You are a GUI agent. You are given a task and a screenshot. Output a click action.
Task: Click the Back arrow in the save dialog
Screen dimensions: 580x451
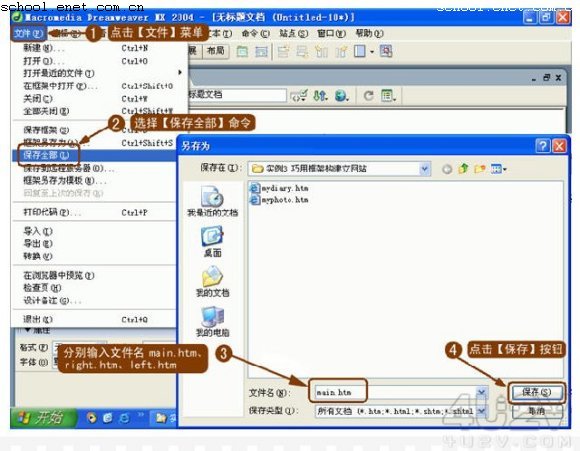[x=447, y=169]
